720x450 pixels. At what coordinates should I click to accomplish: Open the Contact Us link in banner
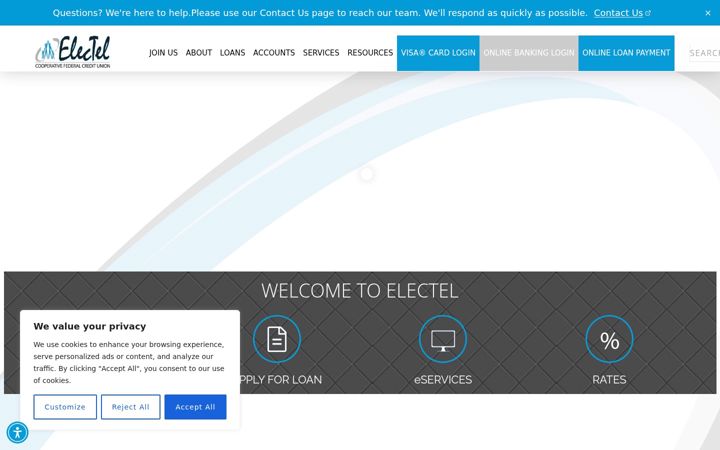622,13
